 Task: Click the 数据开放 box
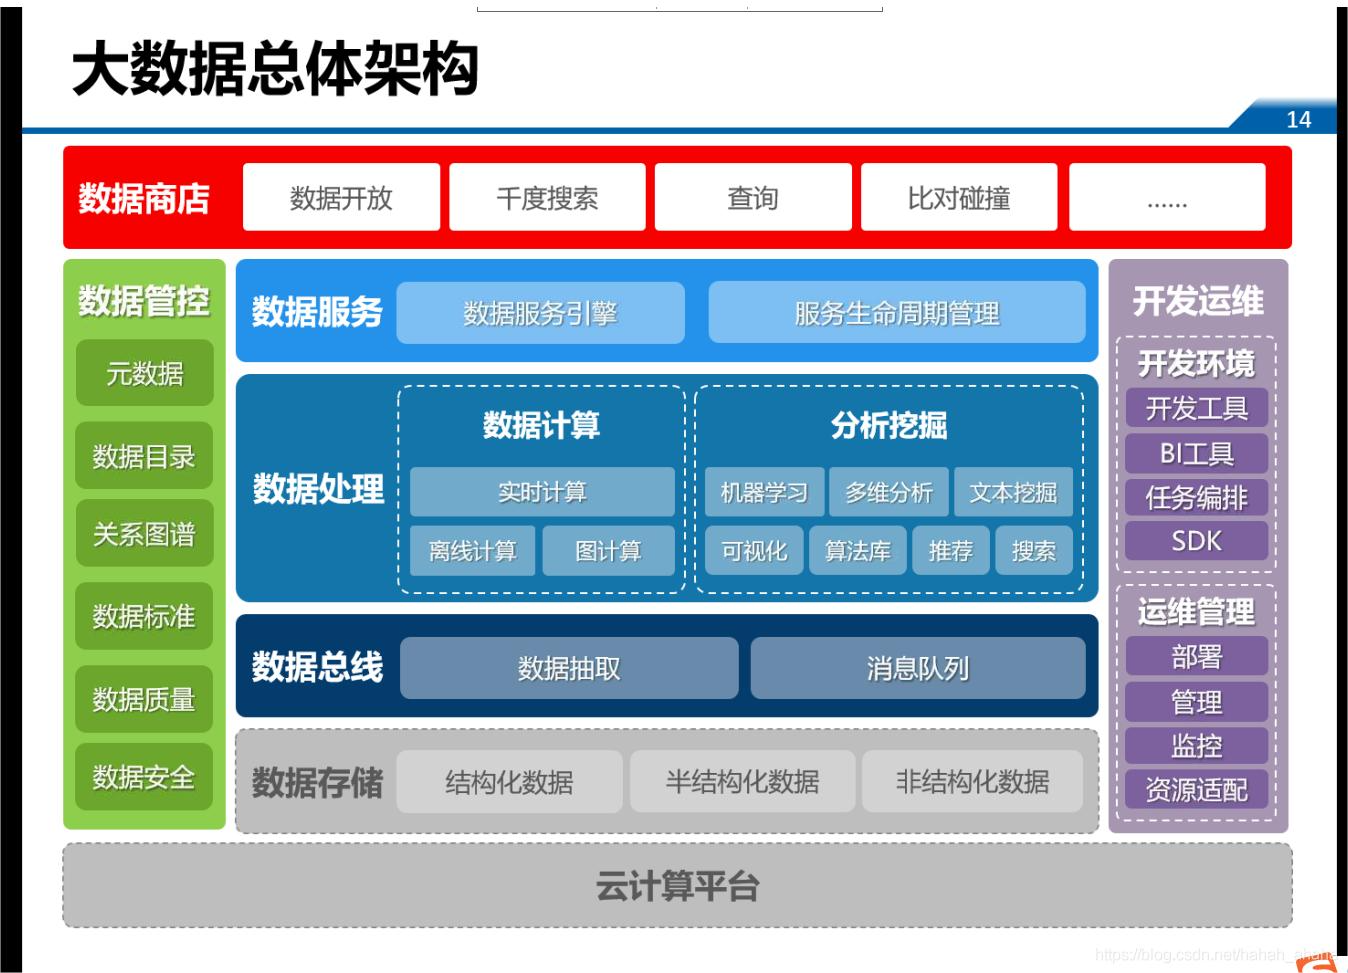[341, 198]
